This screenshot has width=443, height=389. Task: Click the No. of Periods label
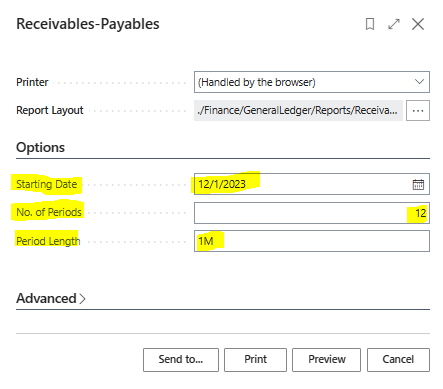coord(49,212)
